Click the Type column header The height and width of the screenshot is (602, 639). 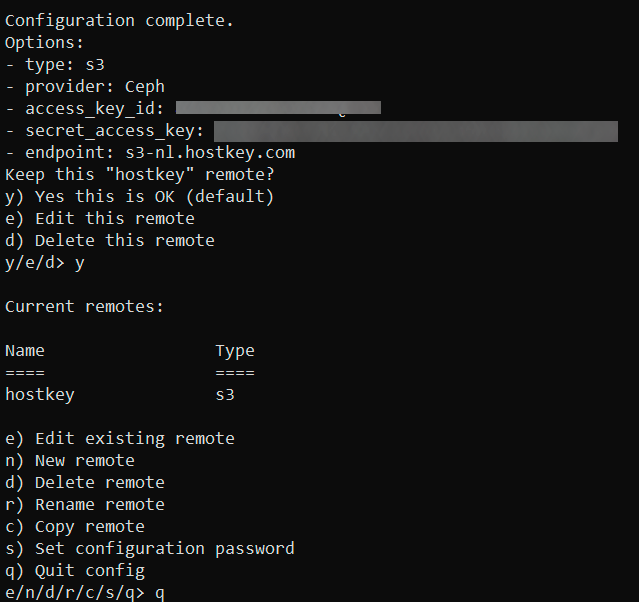tap(235, 351)
